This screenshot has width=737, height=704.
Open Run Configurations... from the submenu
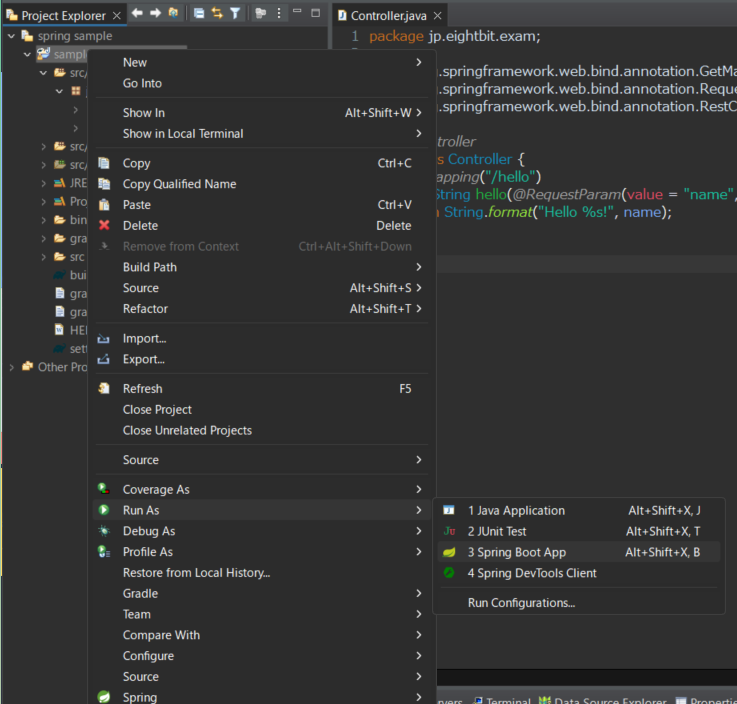[521, 603]
